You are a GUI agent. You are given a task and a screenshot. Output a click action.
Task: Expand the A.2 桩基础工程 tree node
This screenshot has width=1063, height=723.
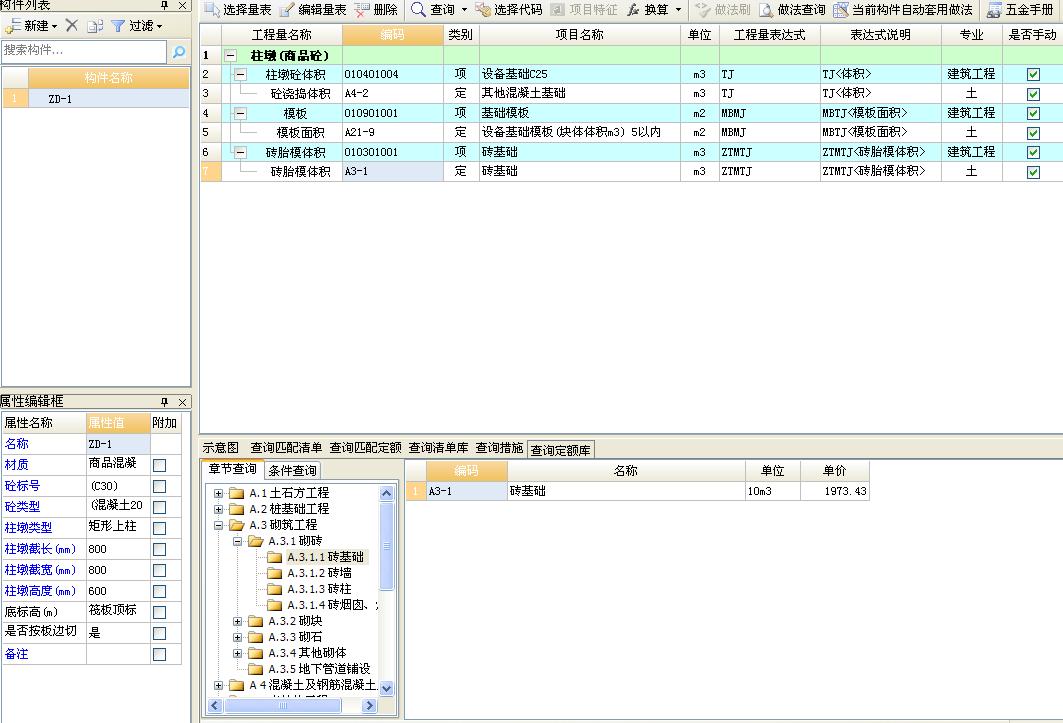click(x=218, y=509)
